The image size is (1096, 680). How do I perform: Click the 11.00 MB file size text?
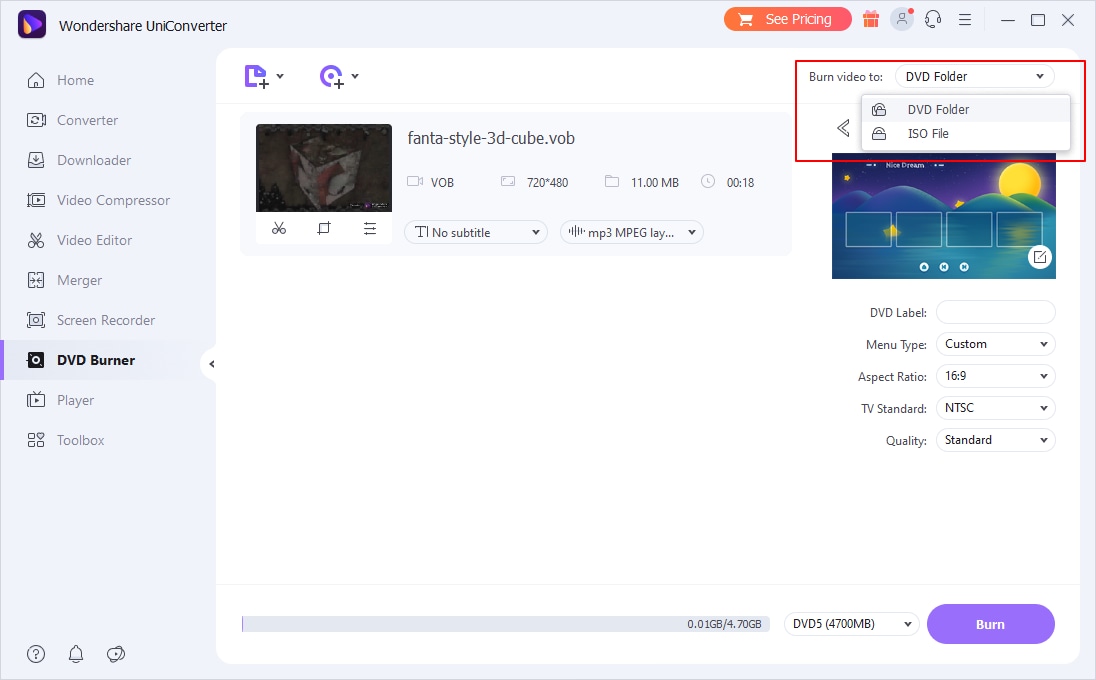[x=655, y=183]
